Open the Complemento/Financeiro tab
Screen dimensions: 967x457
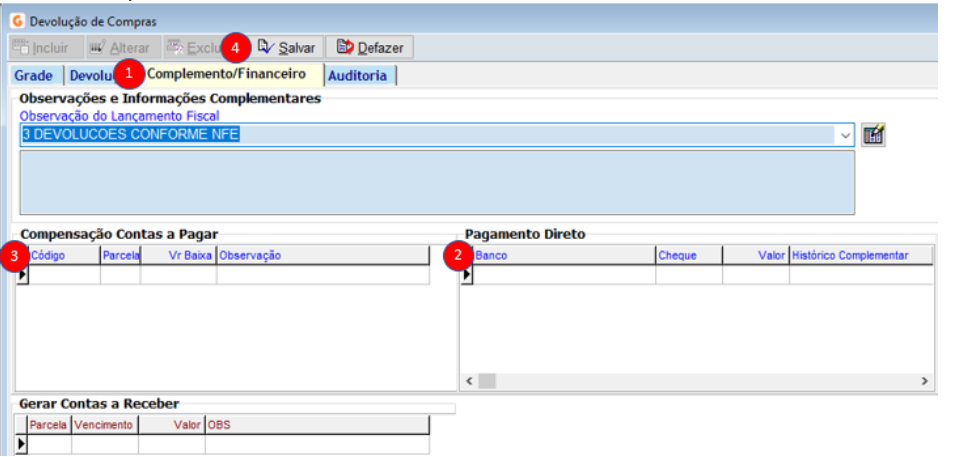click(x=226, y=74)
